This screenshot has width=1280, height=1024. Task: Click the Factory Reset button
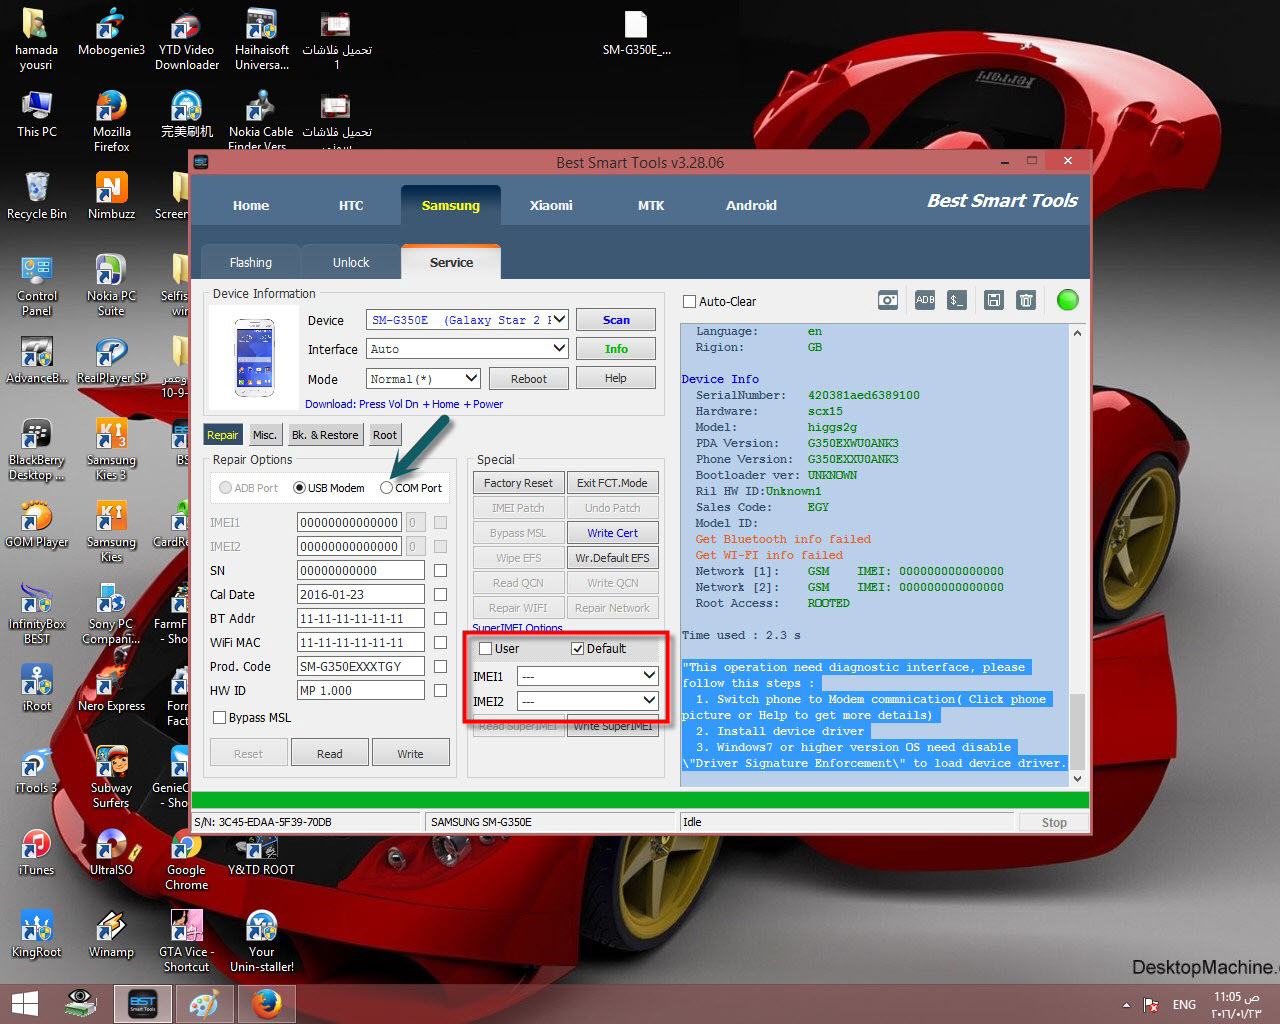518,483
